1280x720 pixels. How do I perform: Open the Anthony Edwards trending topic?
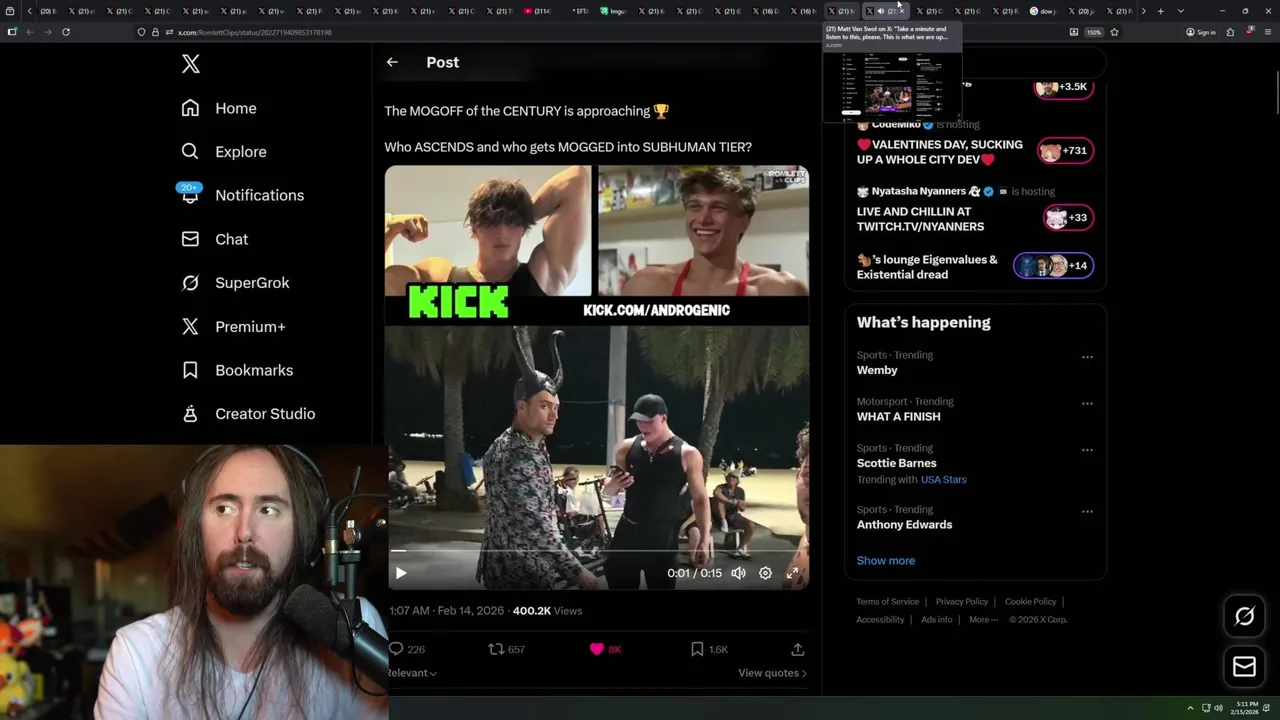(904, 524)
